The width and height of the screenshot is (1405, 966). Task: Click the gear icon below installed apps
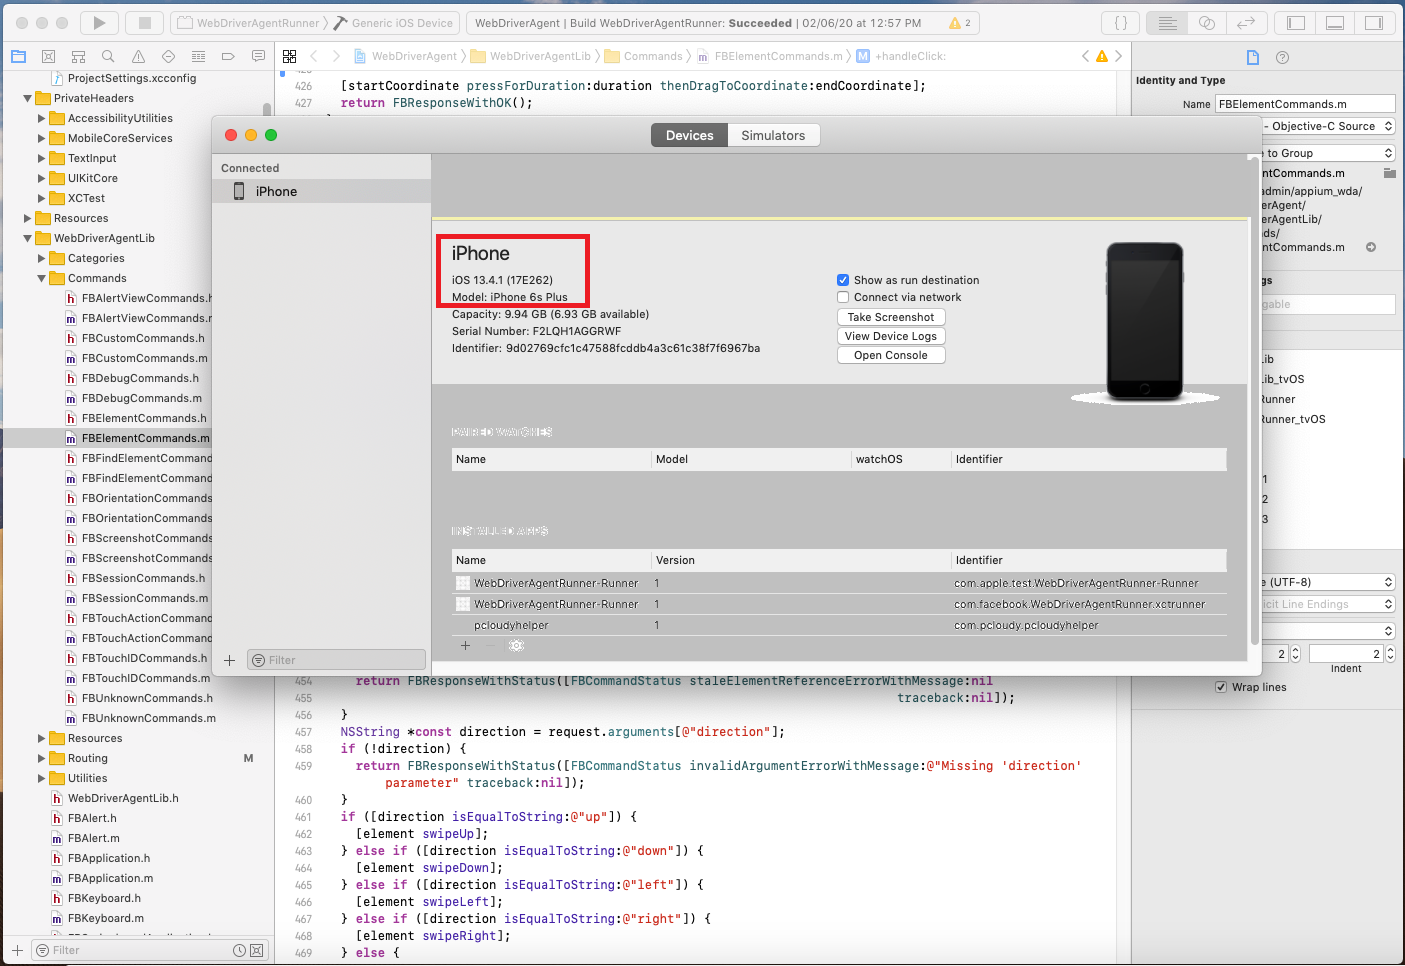pos(516,646)
